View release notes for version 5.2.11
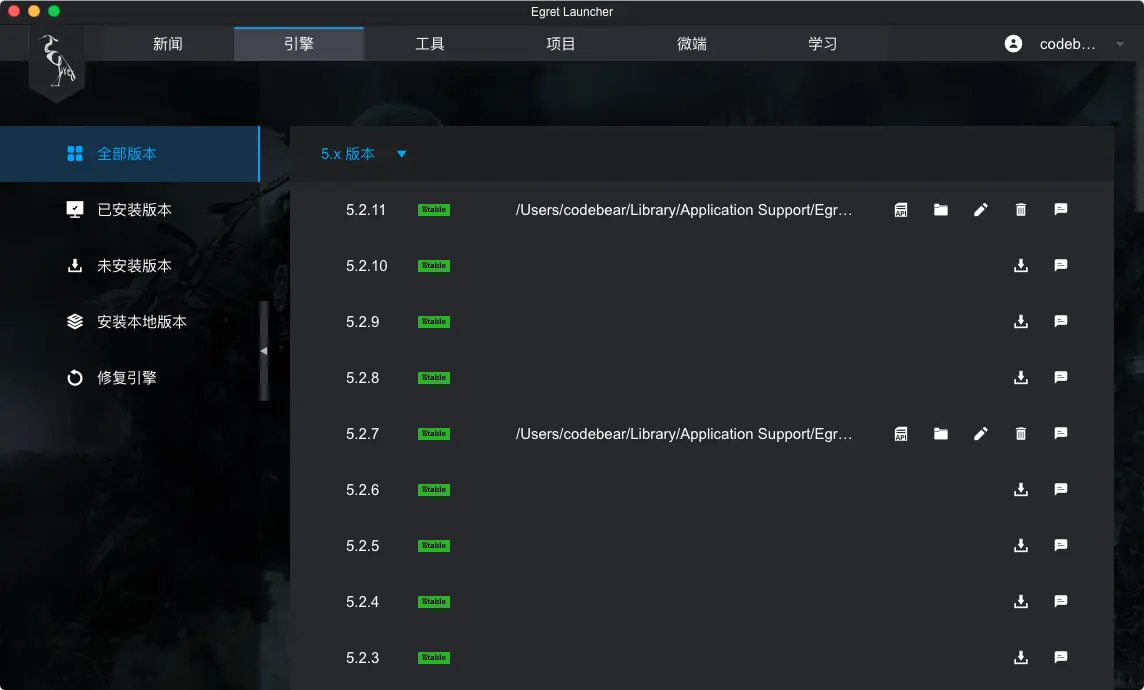 click(x=1061, y=210)
